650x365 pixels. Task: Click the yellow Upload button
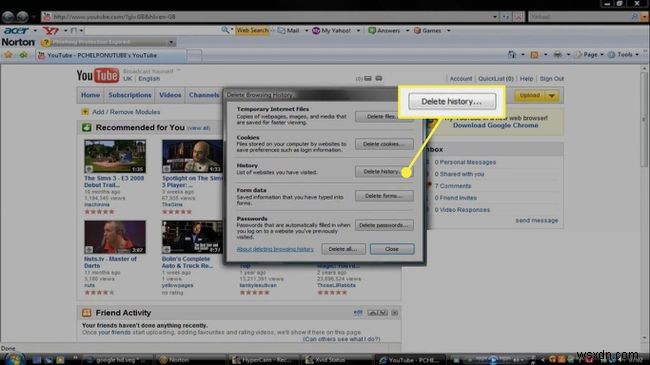coord(530,95)
